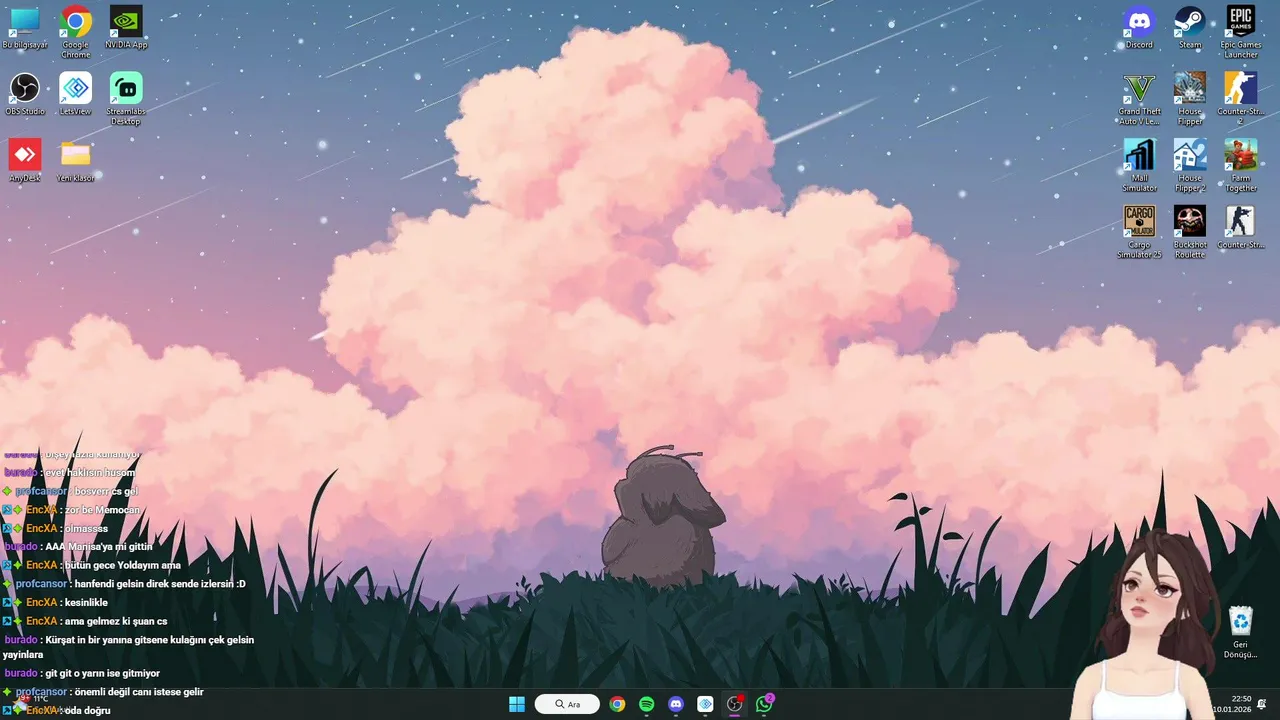Open the classic Counter-Strike shortcut beside Buckshot Roulette
Viewport: 1280px width, 720px height.
pyautogui.click(x=1241, y=227)
